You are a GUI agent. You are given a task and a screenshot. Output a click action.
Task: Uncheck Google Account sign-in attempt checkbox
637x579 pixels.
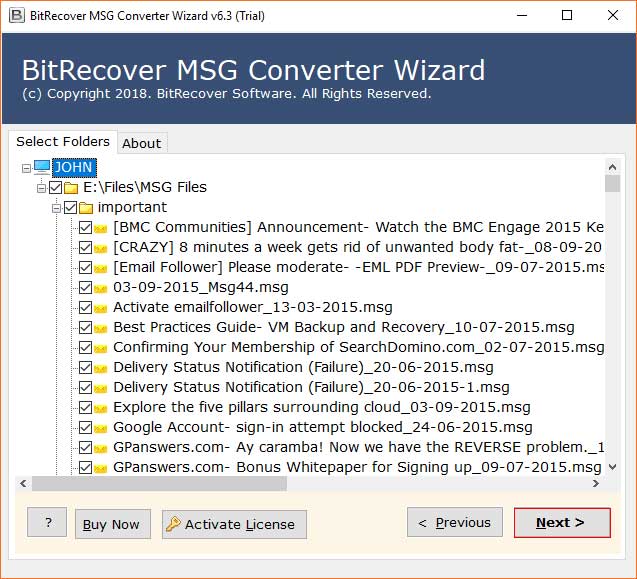point(85,427)
